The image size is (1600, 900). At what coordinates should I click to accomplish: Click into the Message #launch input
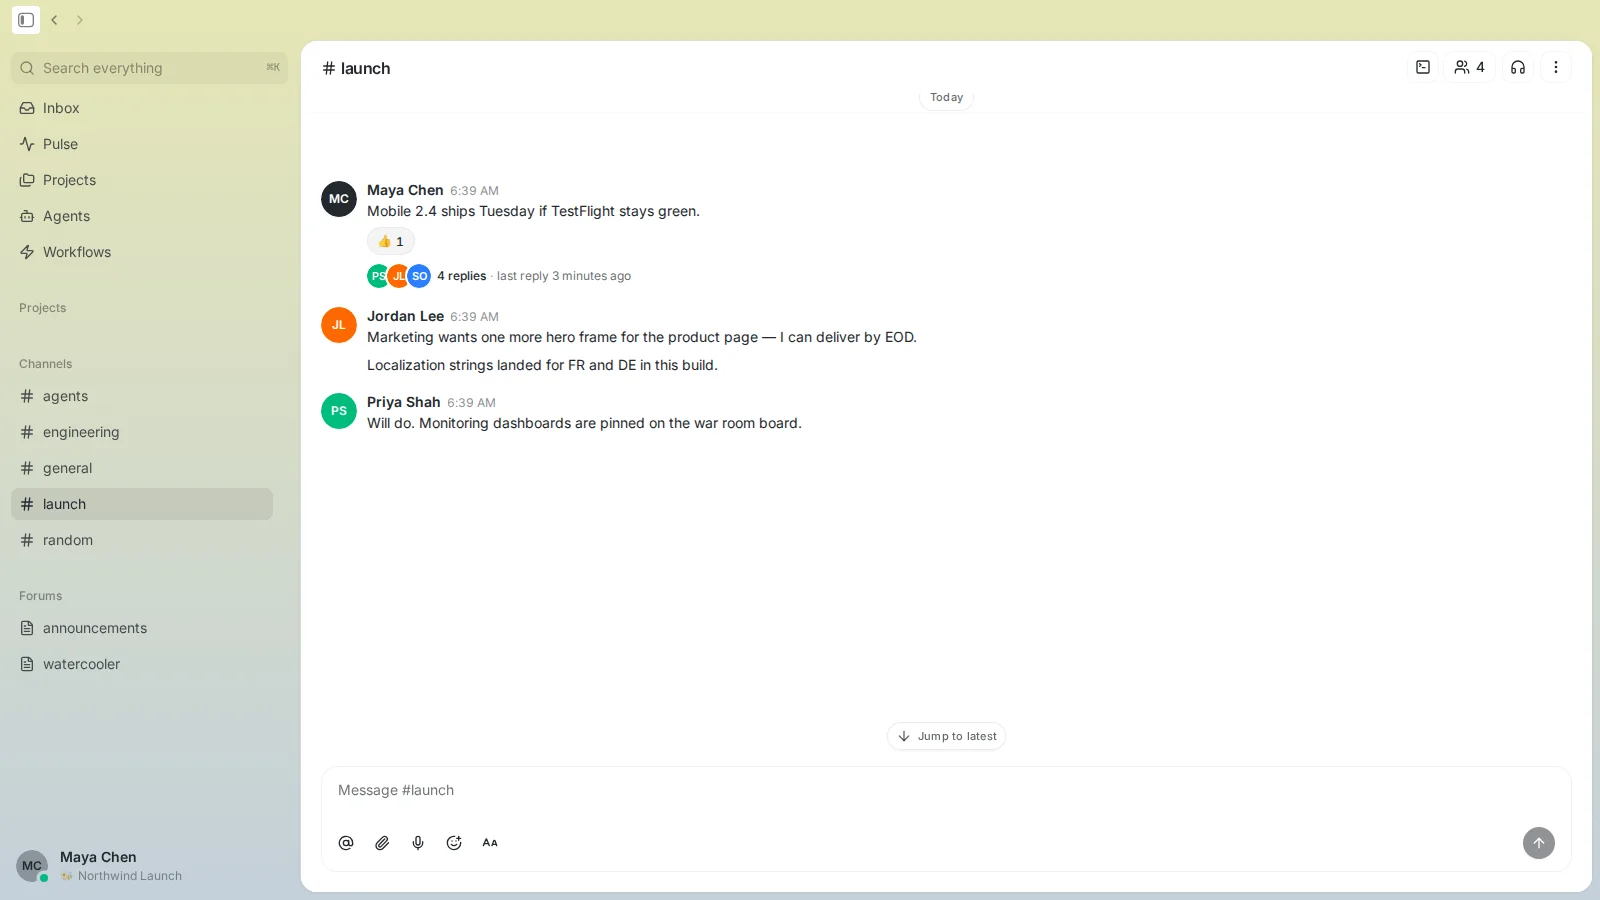(x=946, y=790)
